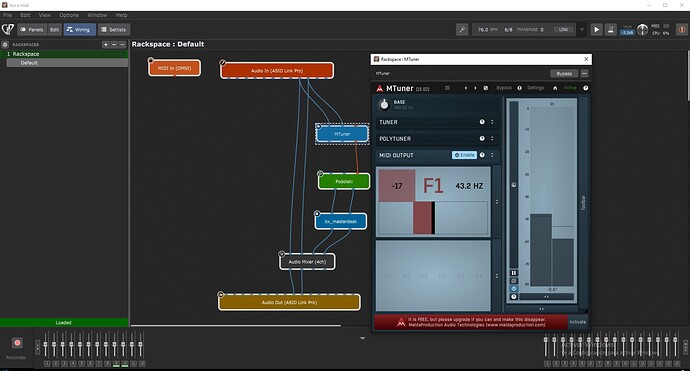This screenshot has width=690, height=371.
Task: Click the red panic button at far right
Action: pos(682,29)
